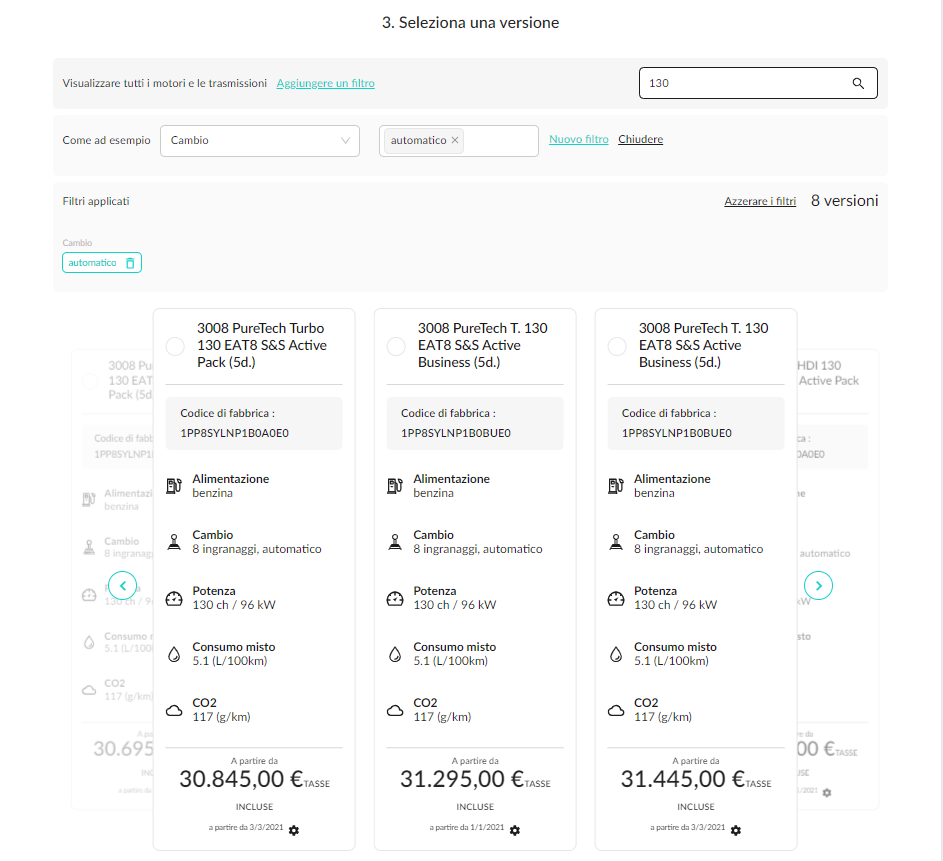Click the factory code 1PP8SYLNP1B0A0E0
The height and width of the screenshot is (861, 943).
[235, 433]
